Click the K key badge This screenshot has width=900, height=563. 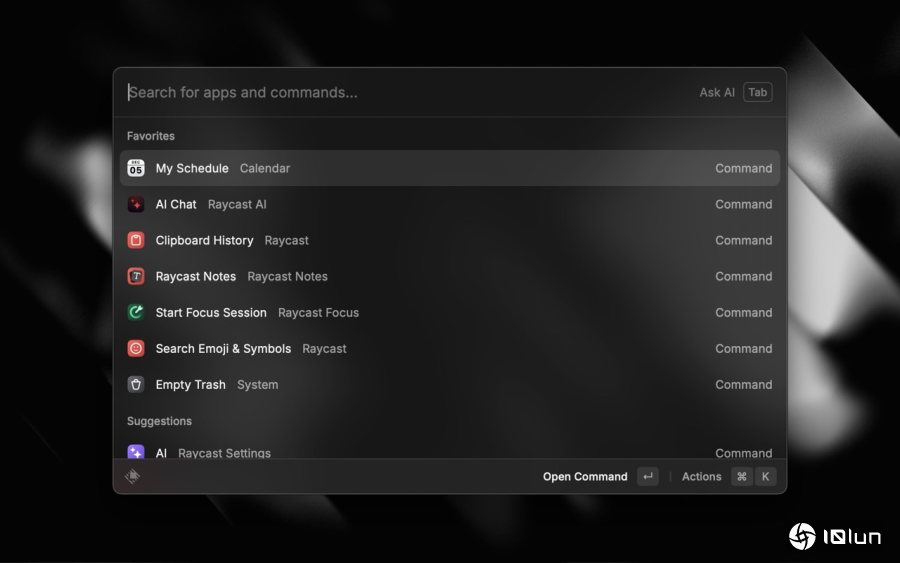pyautogui.click(x=765, y=477)
